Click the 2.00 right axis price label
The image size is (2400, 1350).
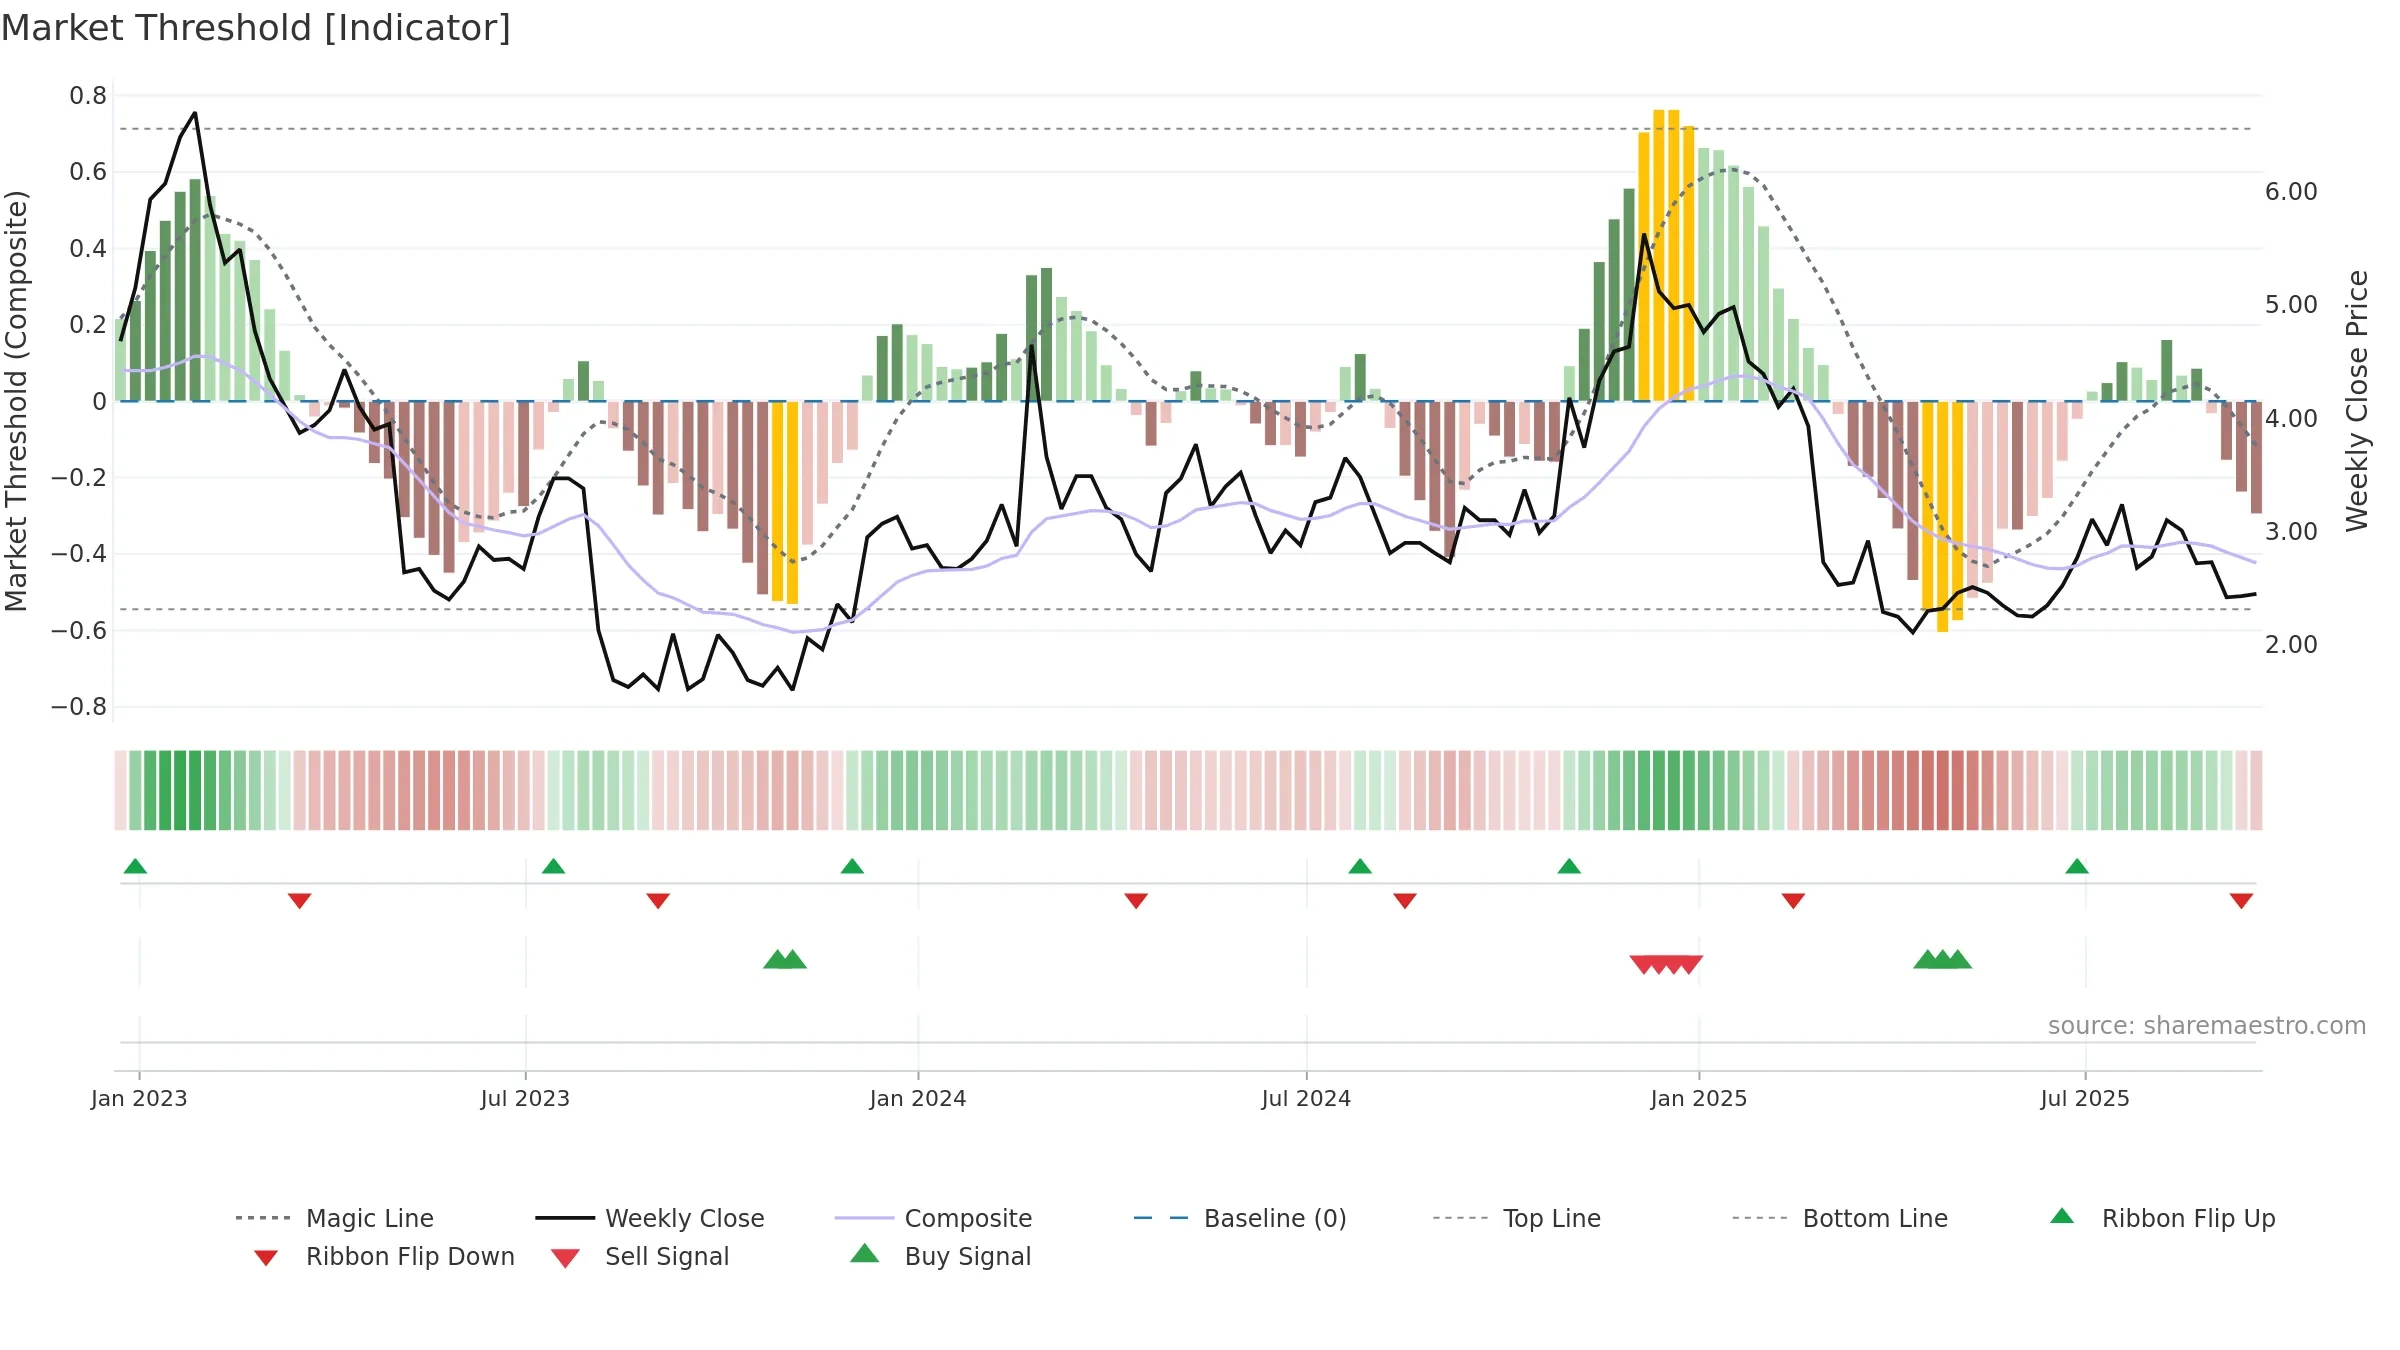[x=2291, y=644]
